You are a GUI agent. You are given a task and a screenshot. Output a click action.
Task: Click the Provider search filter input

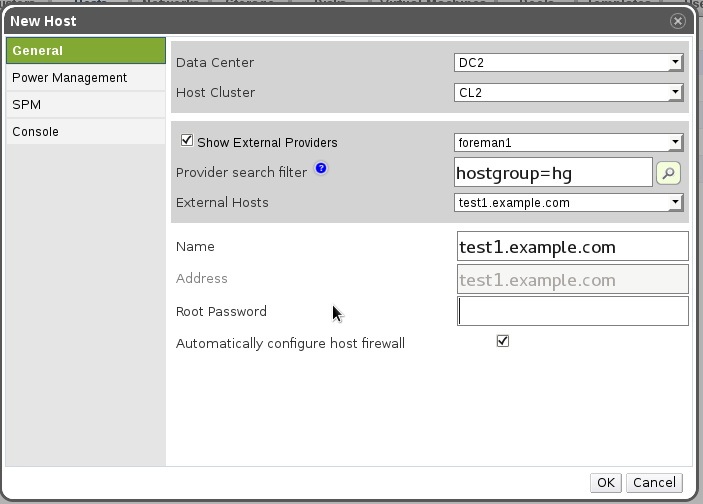pyautogui.click(x=552, y=173)
